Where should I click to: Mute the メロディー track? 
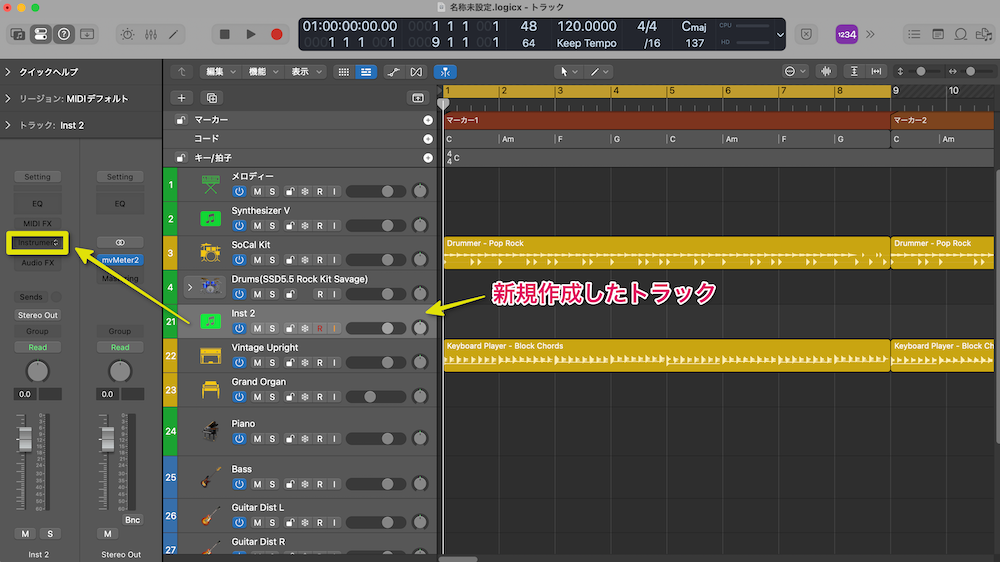pyautogui.click(x=257, y=191)
